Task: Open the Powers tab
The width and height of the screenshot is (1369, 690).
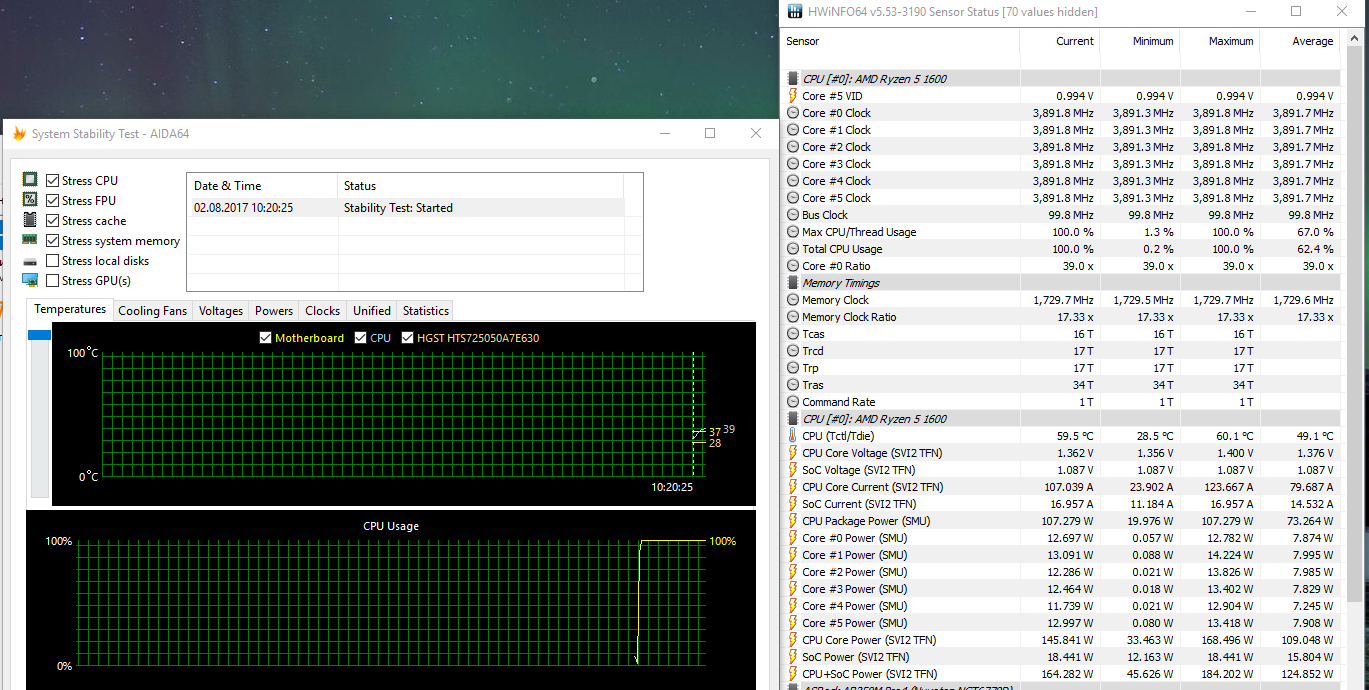Action: [274, 310]
